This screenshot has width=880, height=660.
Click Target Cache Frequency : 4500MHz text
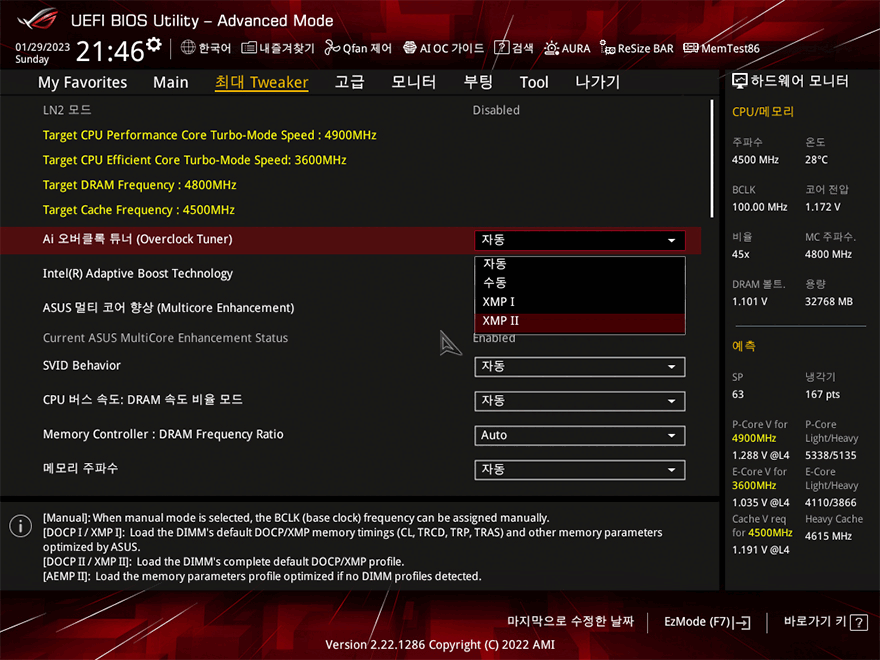tap(139, 210)
